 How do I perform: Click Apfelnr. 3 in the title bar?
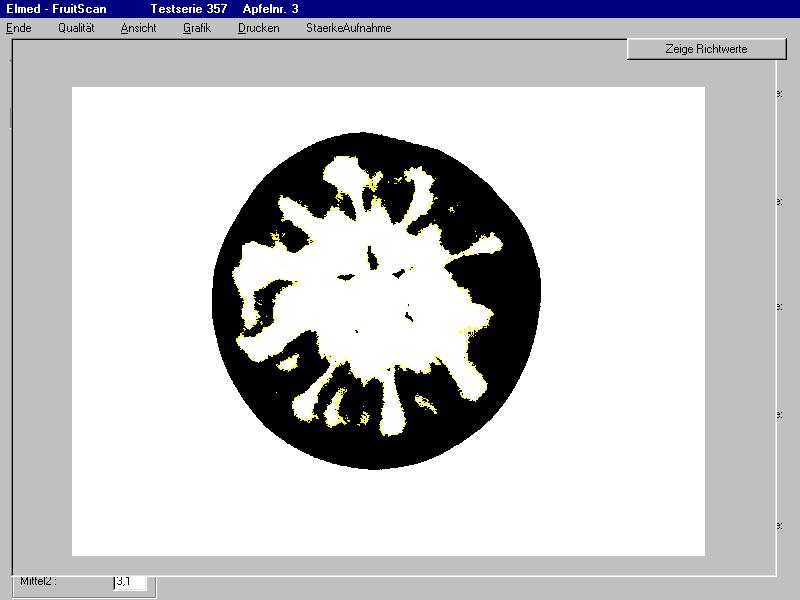click(270, 8)
